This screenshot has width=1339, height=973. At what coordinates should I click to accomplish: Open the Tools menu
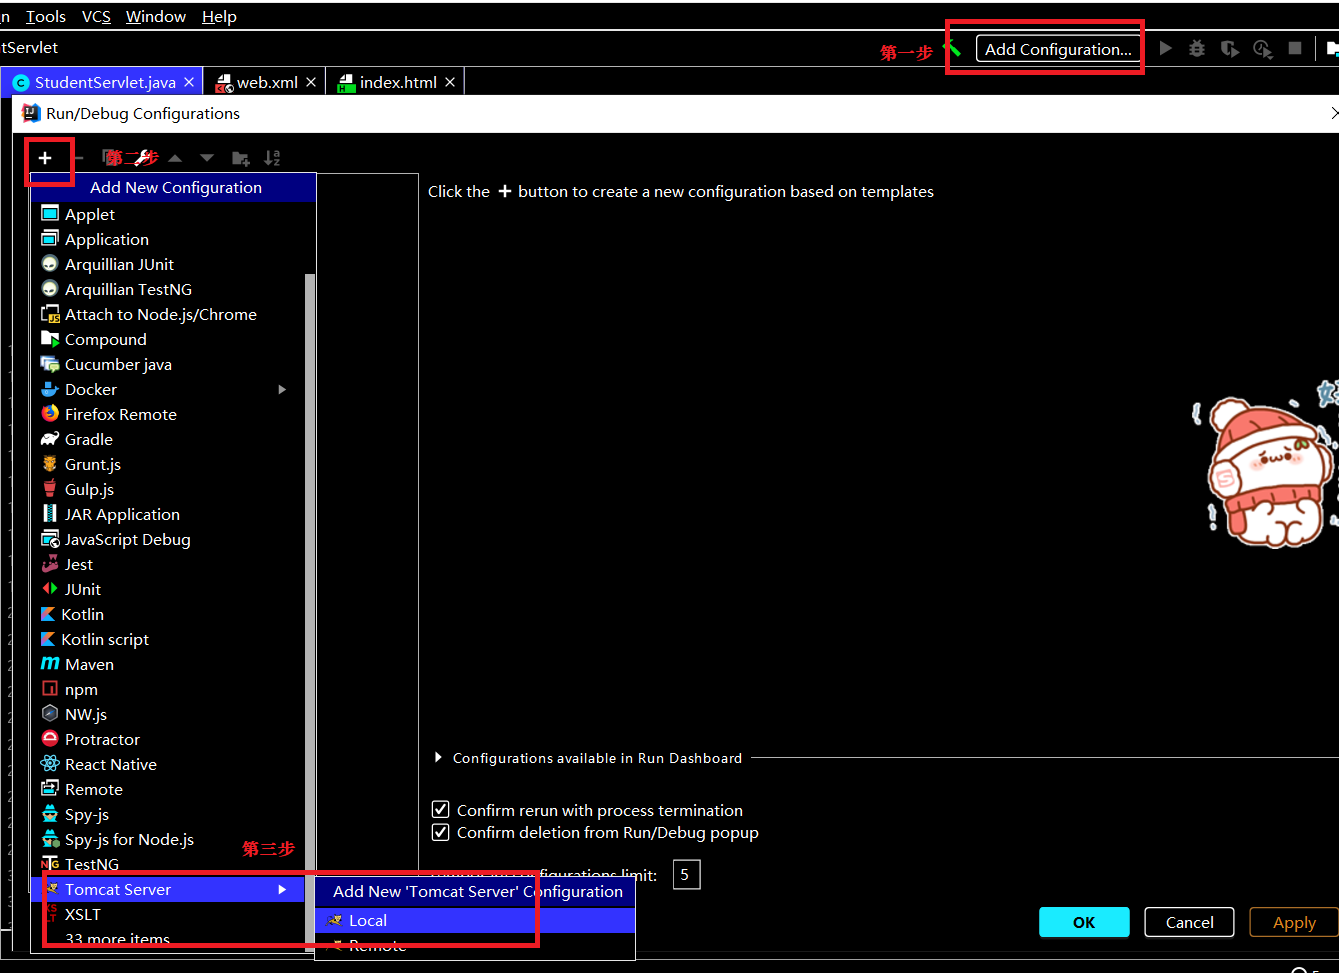pos(46,16)
